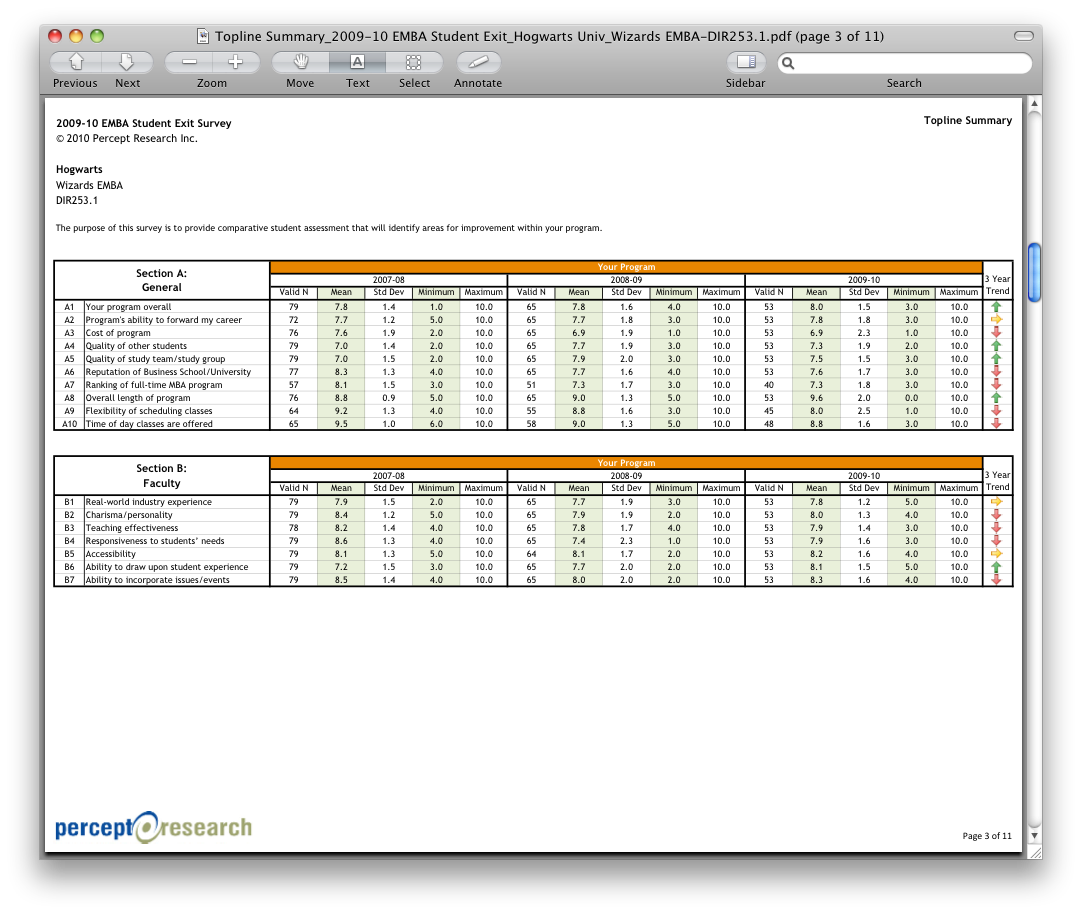Toggle the Sidebar panel
This screenshot has height=914, width=1082.
[x=745, y=62]
